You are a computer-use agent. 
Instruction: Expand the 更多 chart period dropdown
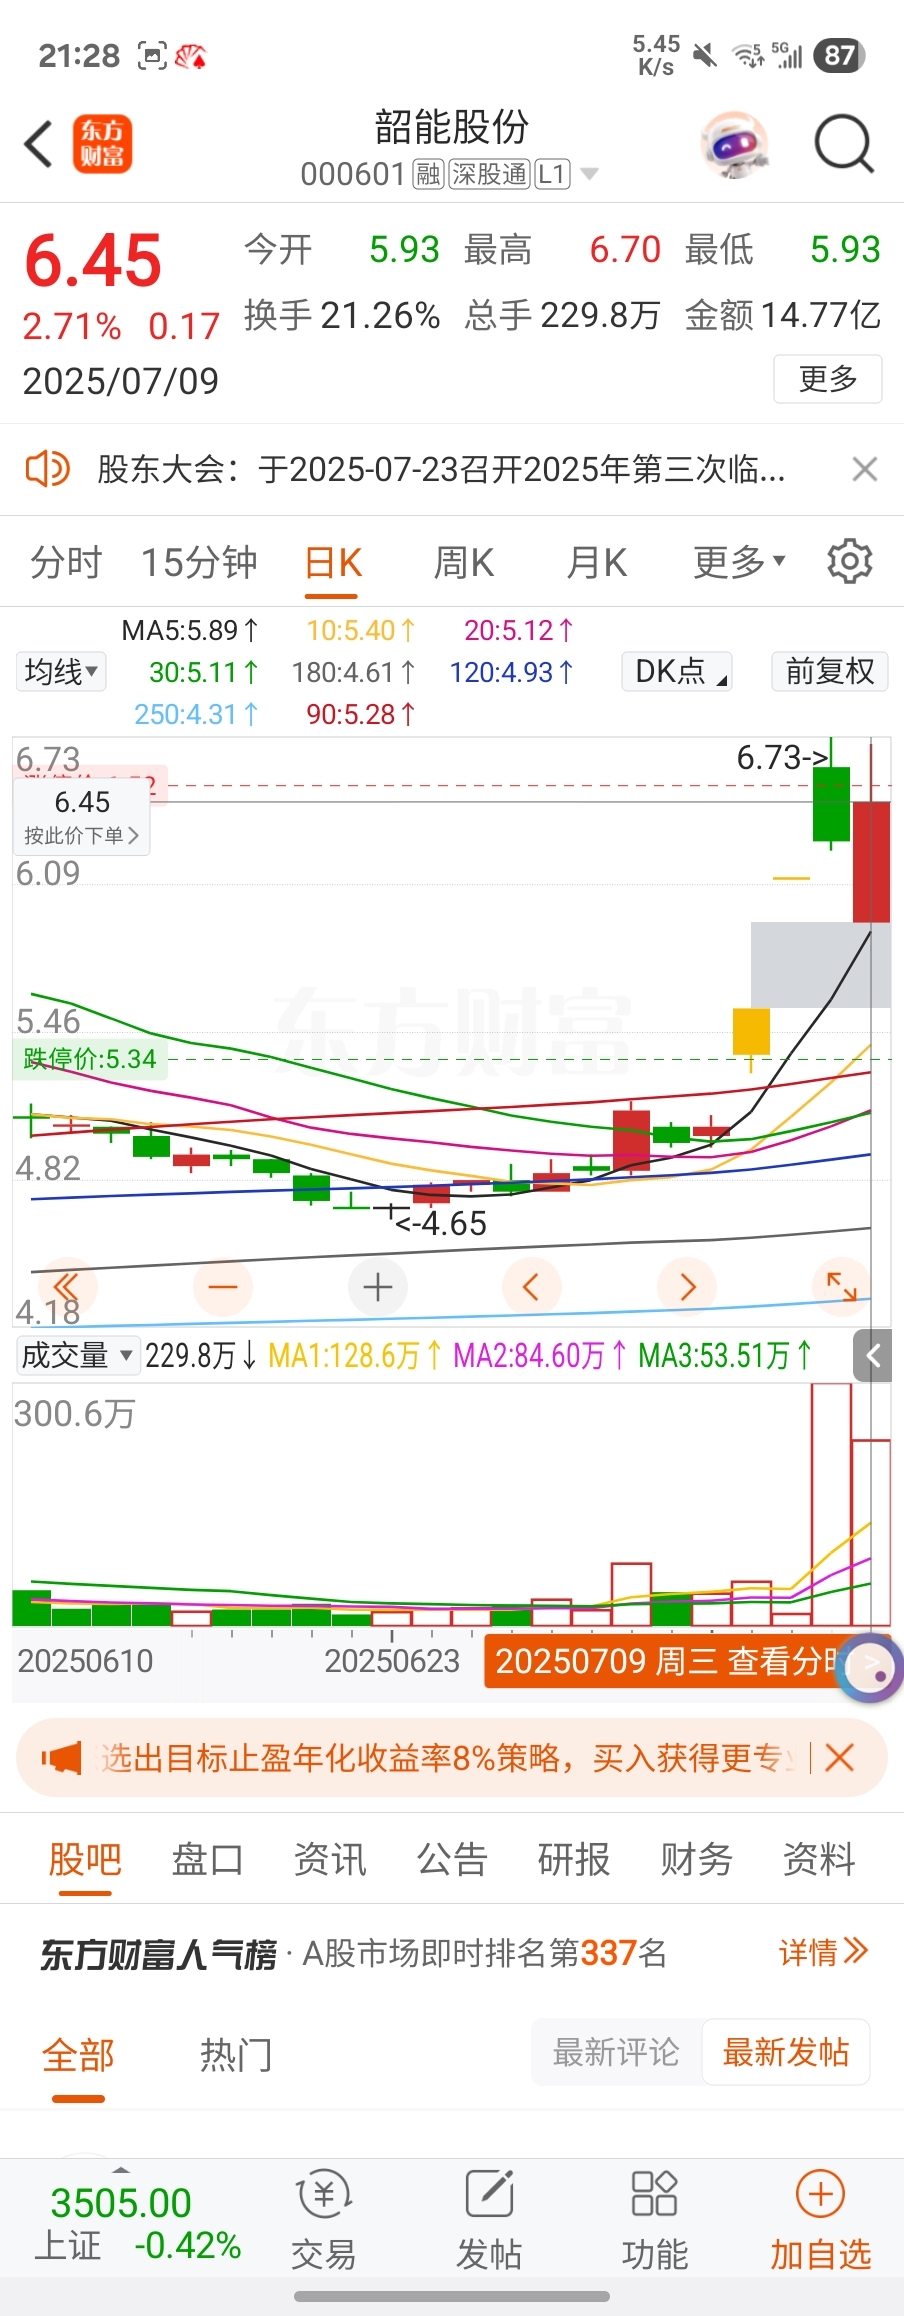tap(740, 562)
